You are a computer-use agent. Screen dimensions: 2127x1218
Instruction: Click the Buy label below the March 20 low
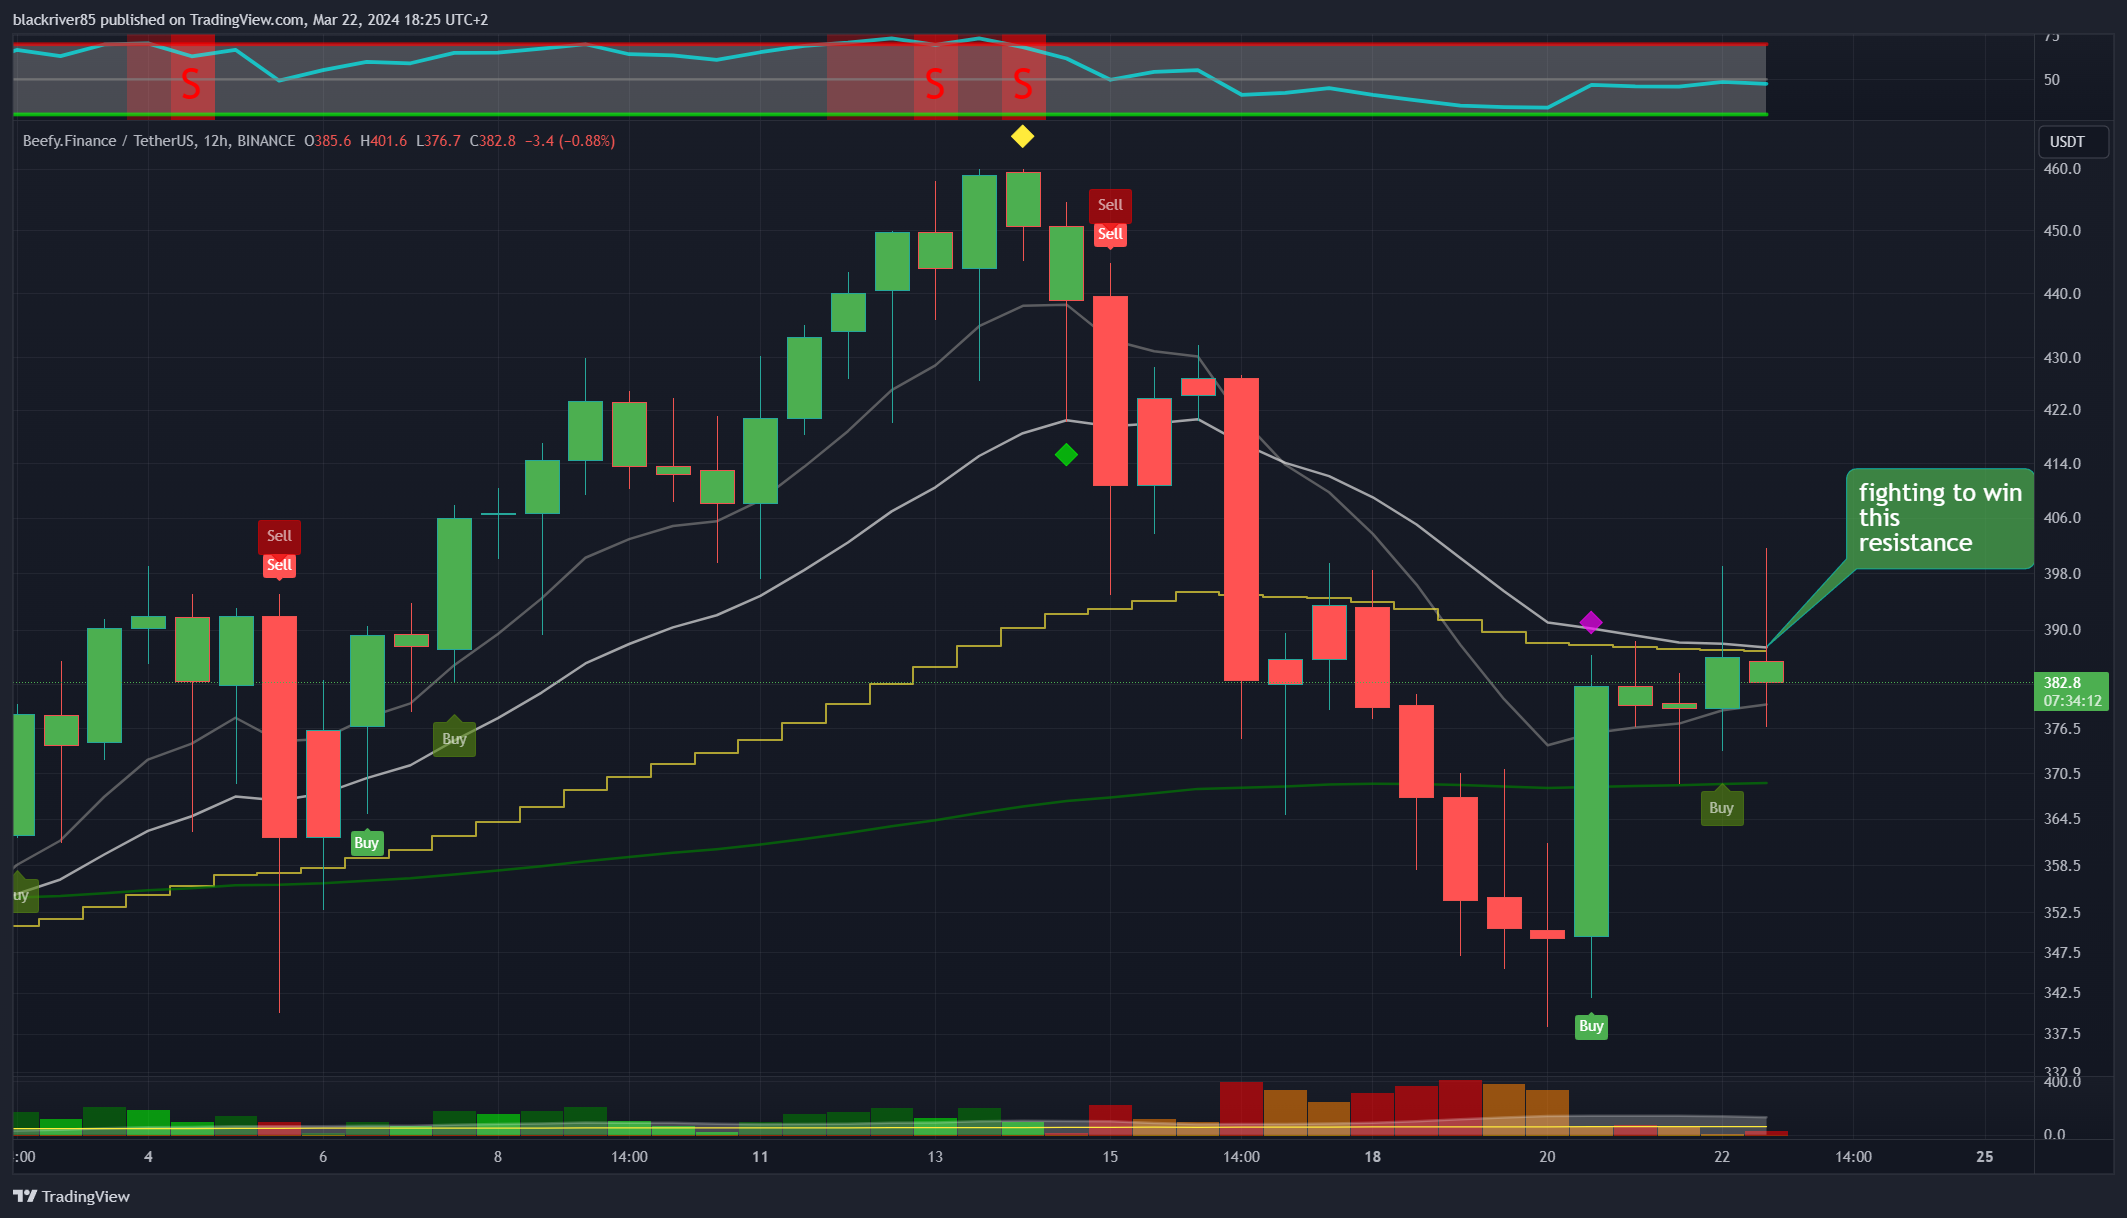(1591, 1026)
